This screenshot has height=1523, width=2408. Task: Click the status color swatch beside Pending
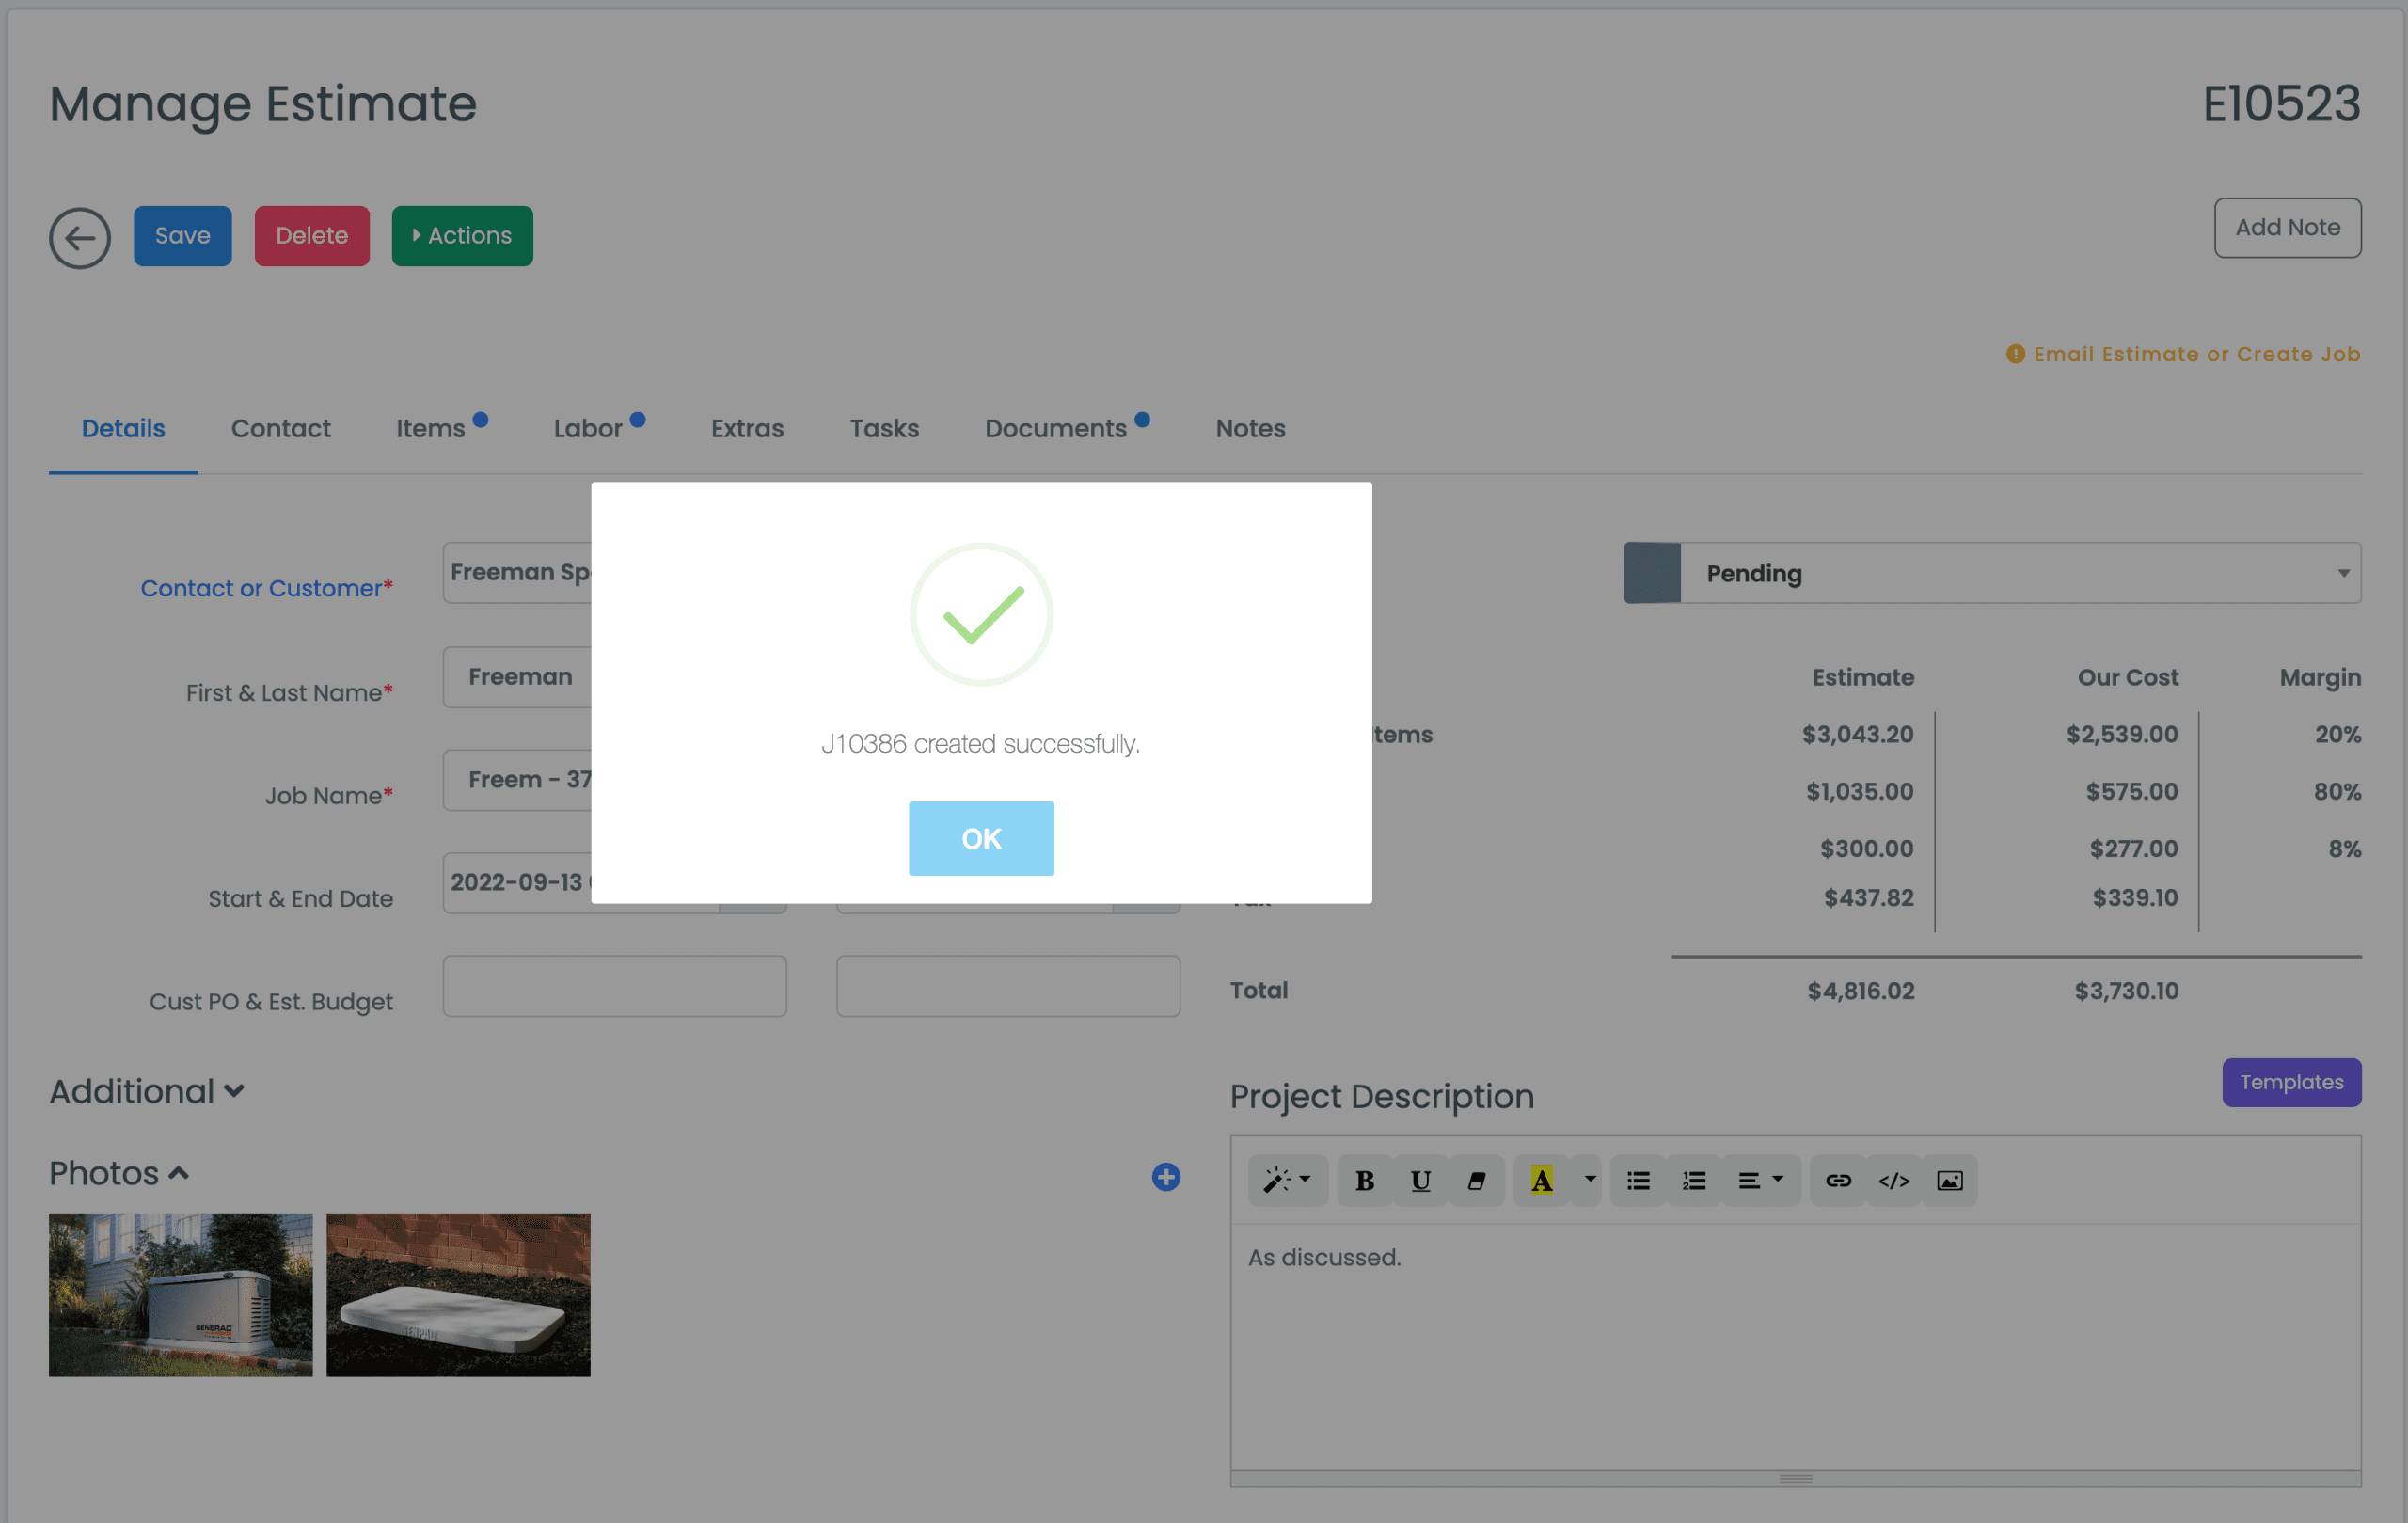point(1652,573)
